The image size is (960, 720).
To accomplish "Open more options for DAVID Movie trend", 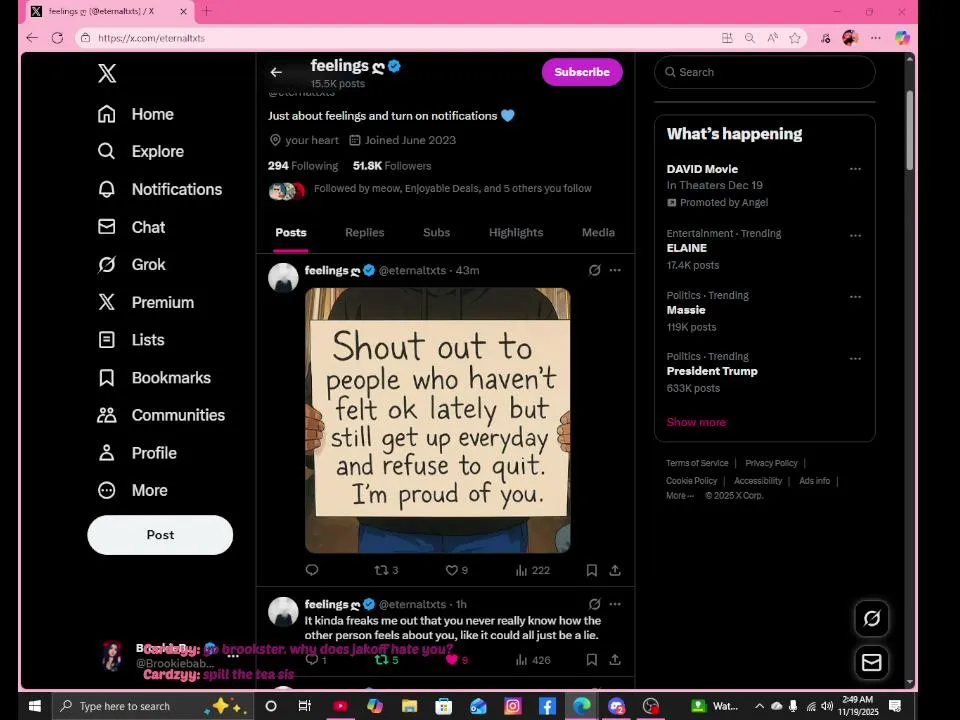I will tap(855, 169).
